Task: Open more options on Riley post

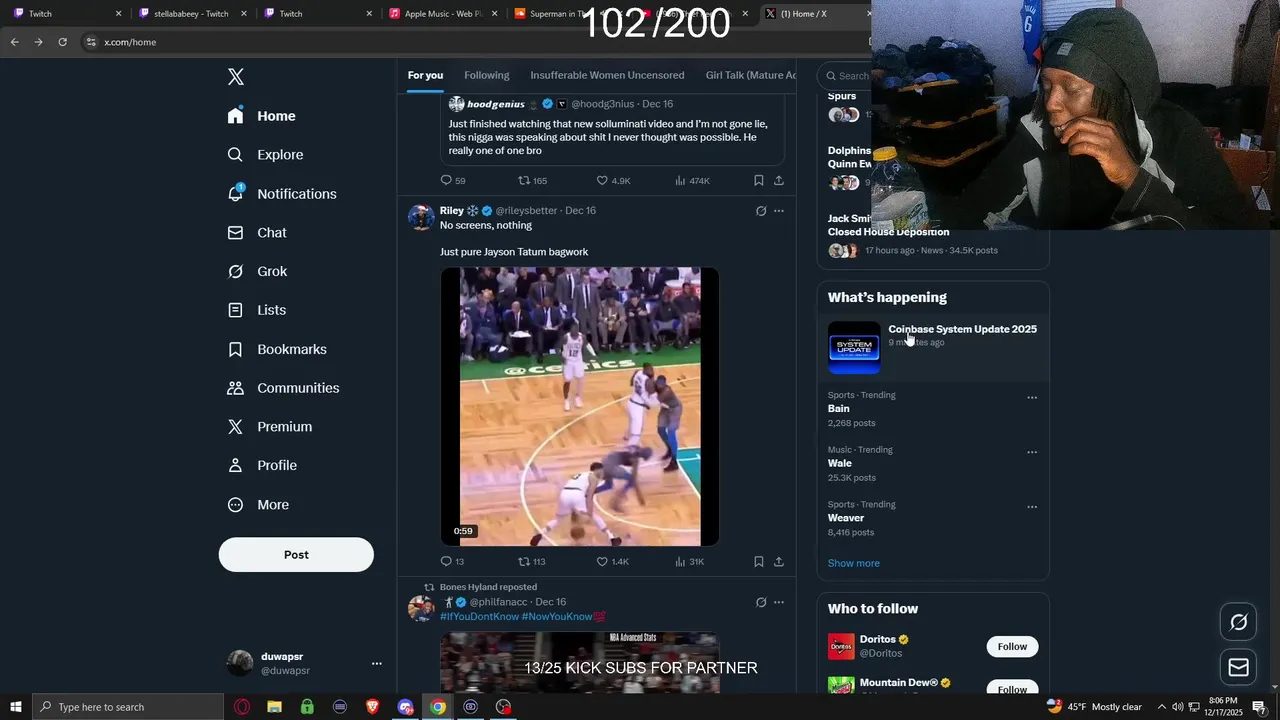Action: tap(779, 211)
